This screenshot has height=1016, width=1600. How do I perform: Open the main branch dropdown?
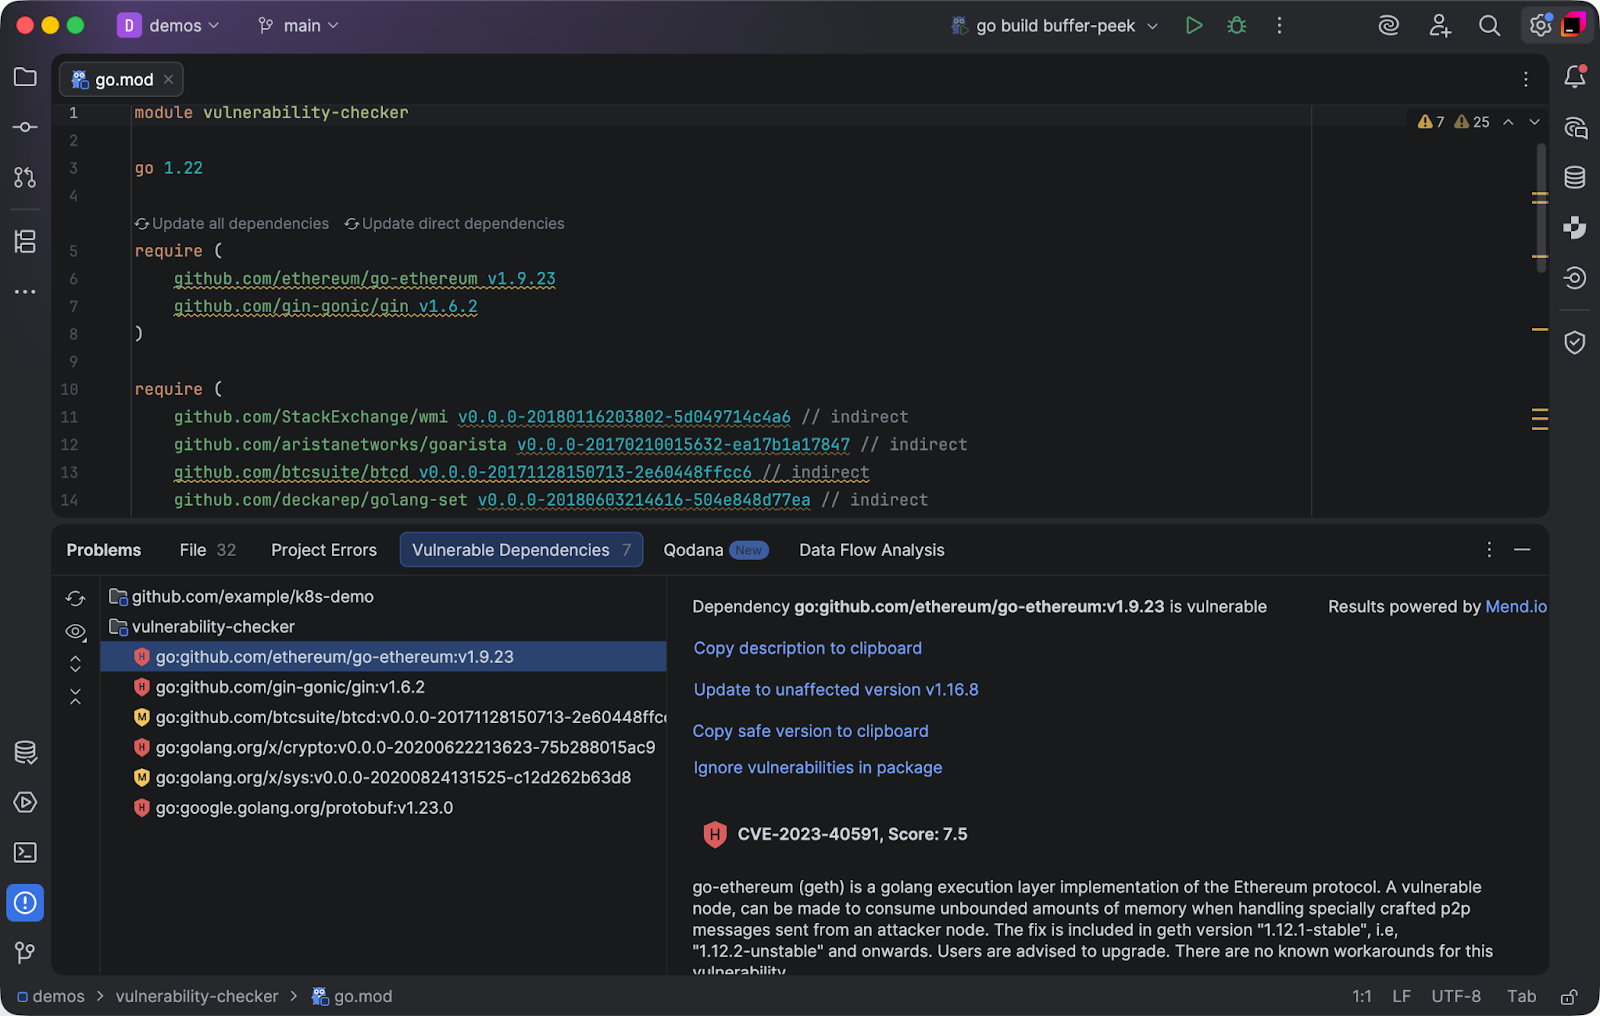click(299, 26)
